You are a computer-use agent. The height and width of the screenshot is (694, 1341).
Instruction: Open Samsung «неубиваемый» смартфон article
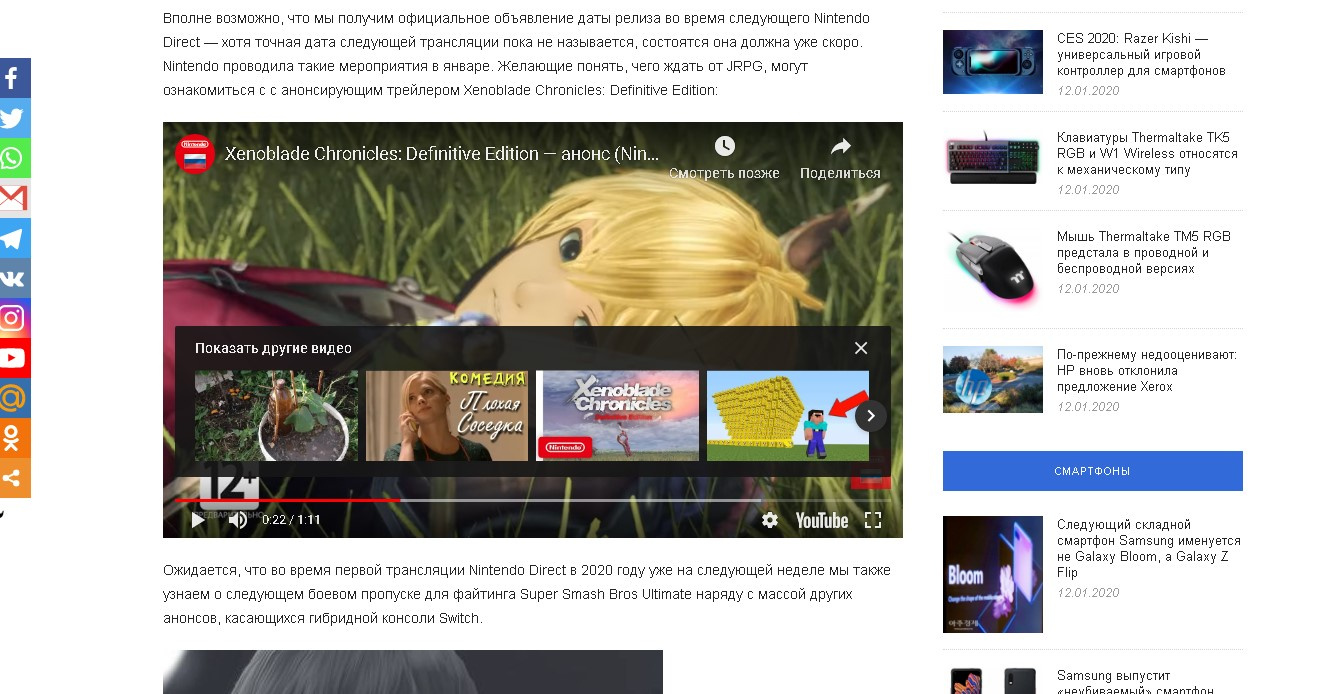(x=1135, y=682)
